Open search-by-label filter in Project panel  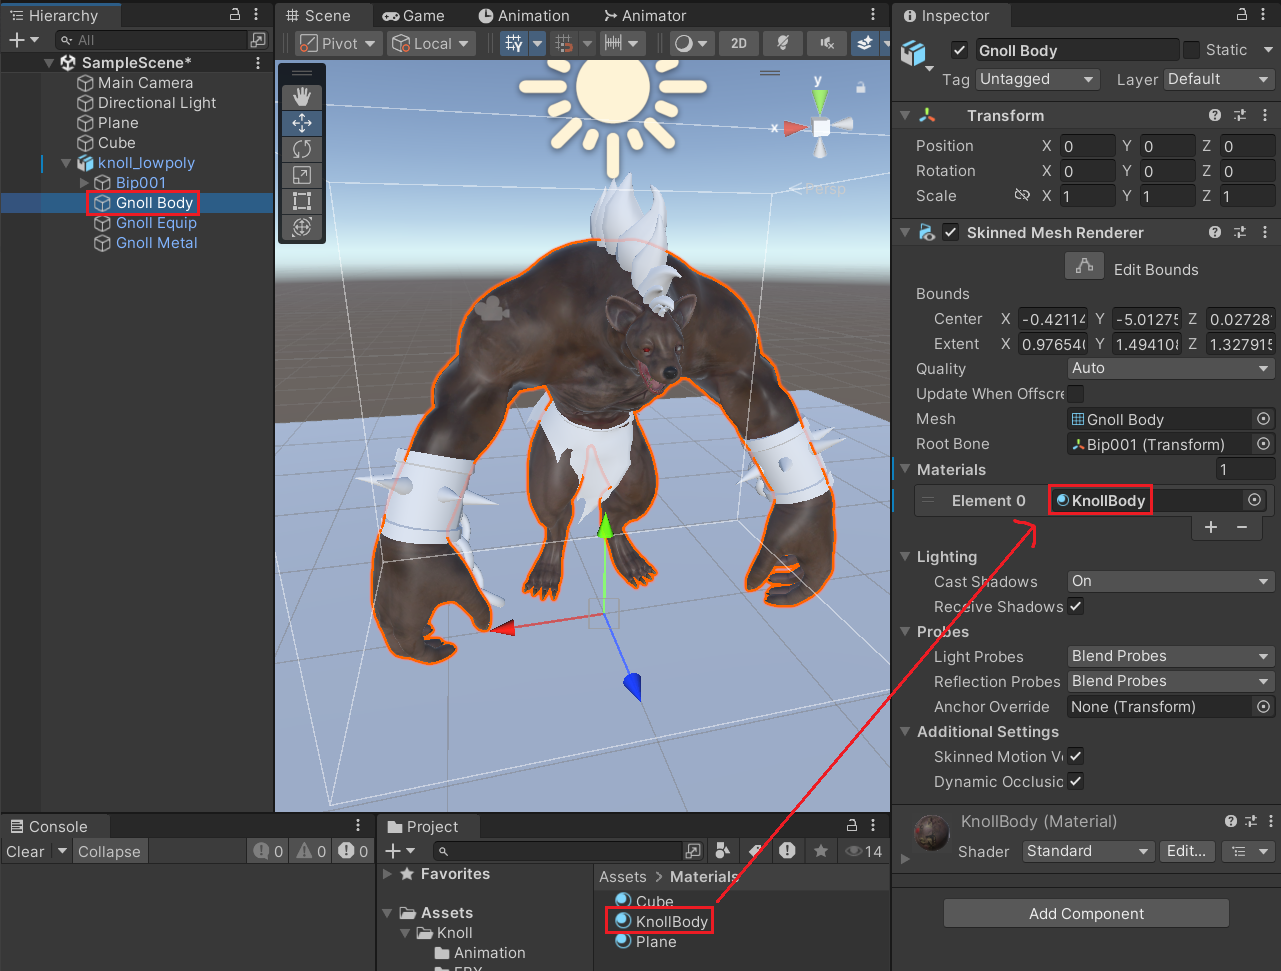pos(755,851)
